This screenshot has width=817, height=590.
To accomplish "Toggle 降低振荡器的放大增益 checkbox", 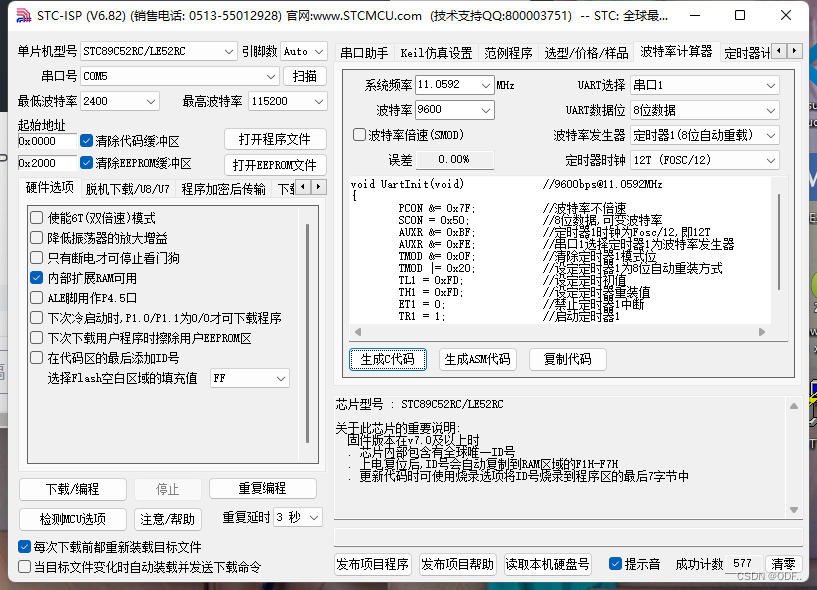I will point(36,238).
